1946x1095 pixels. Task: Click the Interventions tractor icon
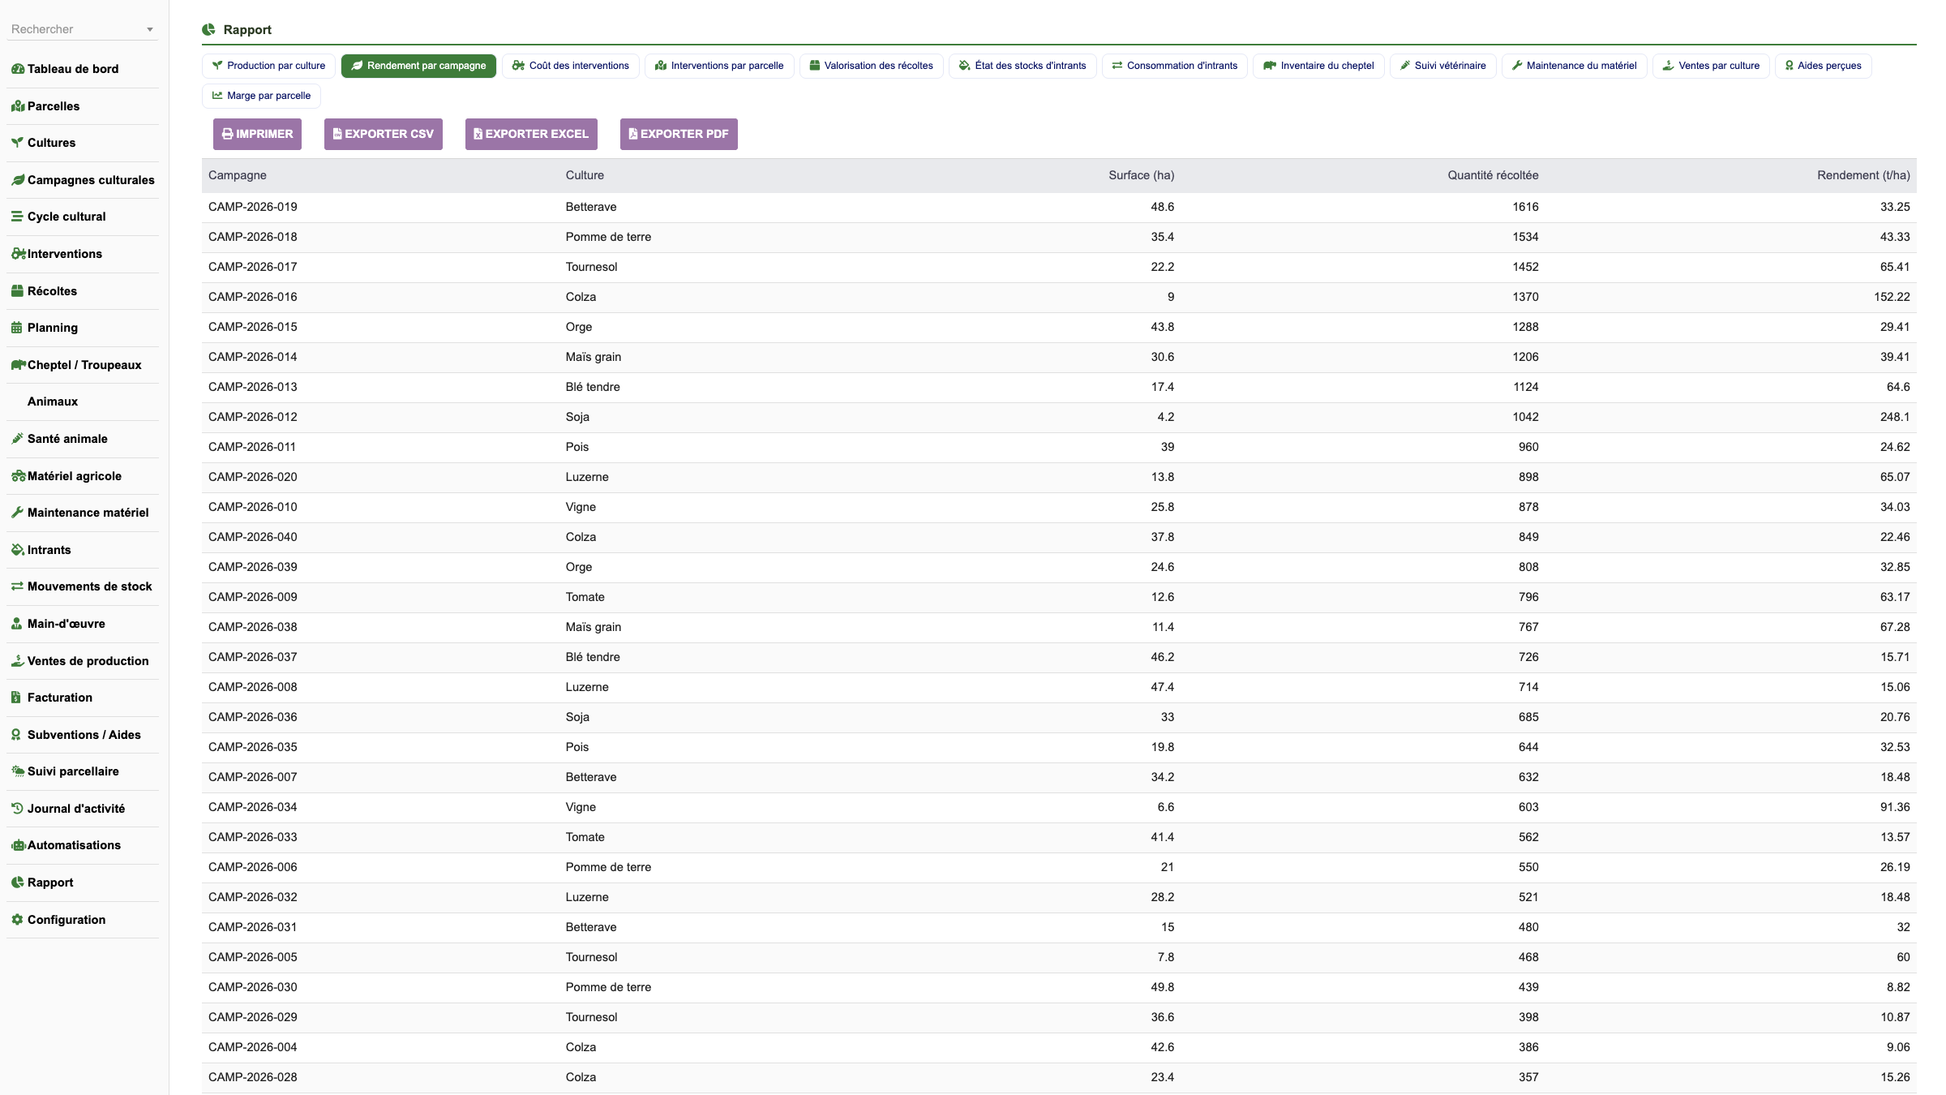[17, 254]
